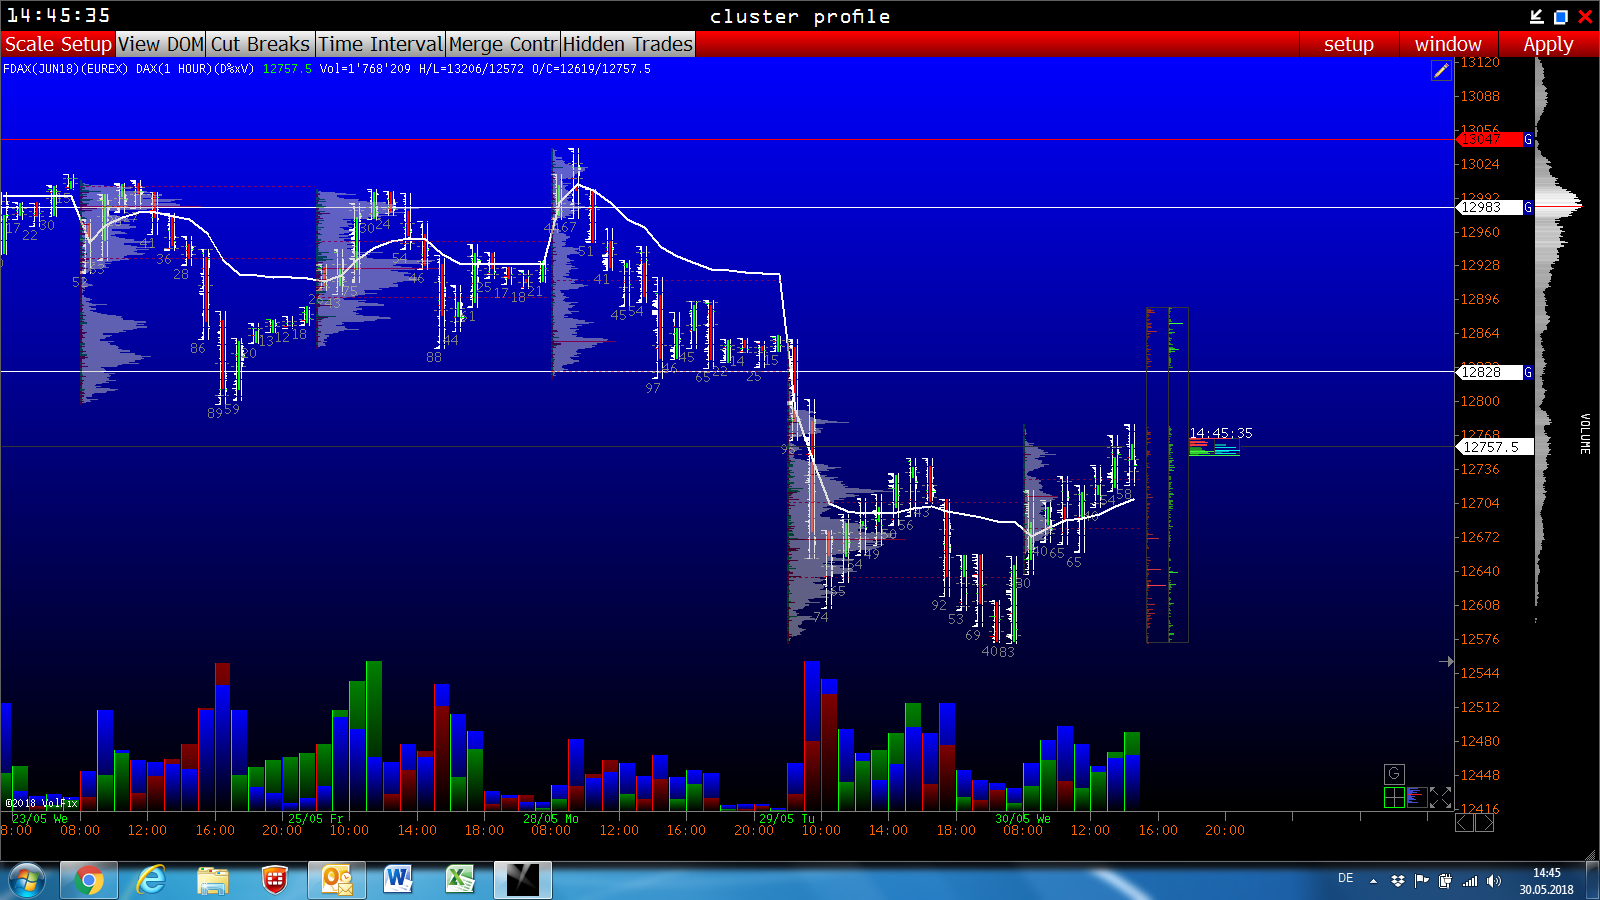Open the VolFix app in the taskbar
Screen dimensions: 1600x900
(523, 880)
